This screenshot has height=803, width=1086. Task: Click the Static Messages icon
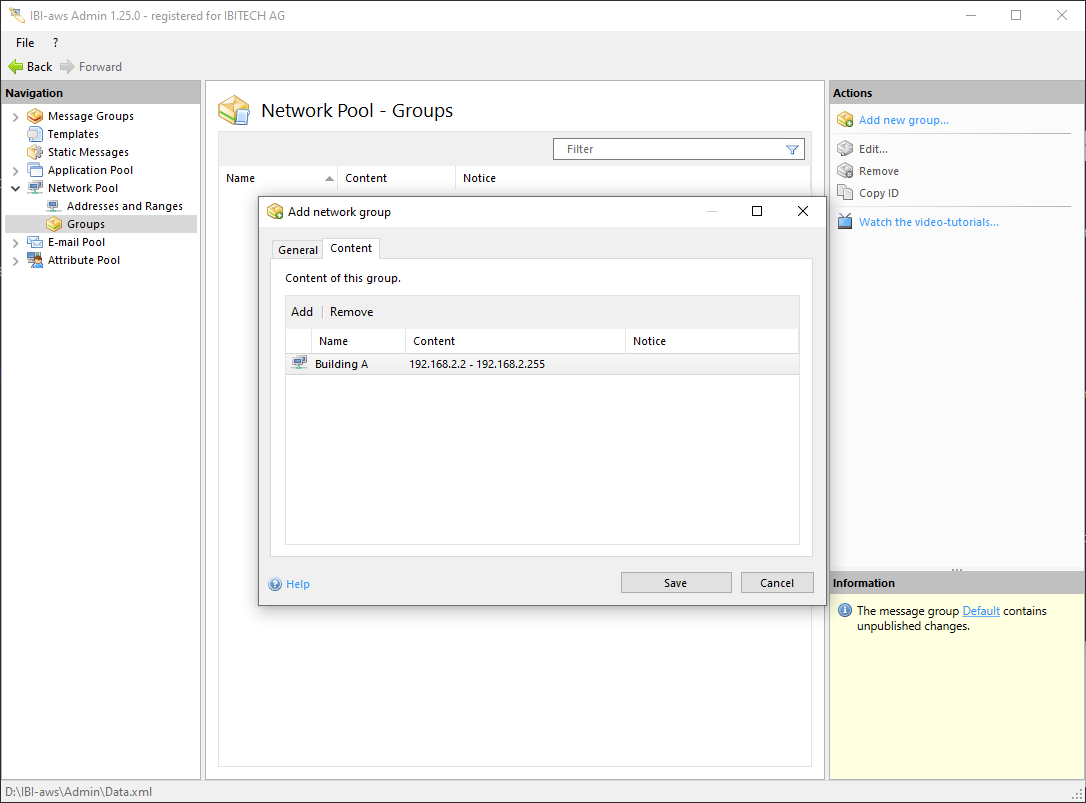click(35, 152)
